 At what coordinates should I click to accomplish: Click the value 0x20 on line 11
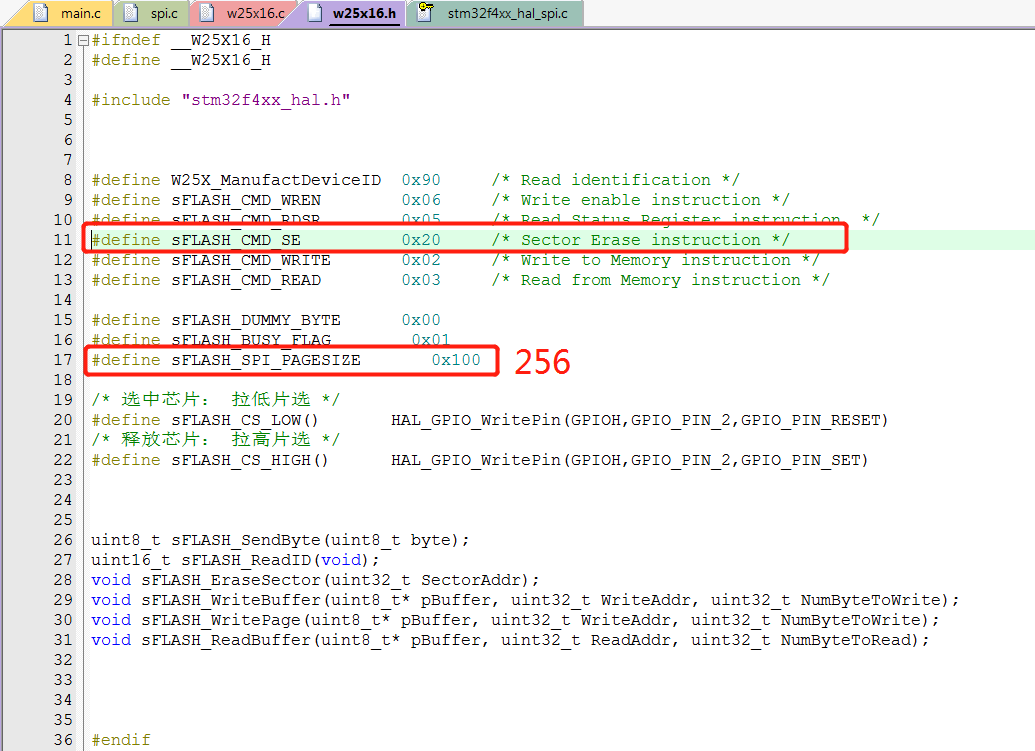point(421,240)
